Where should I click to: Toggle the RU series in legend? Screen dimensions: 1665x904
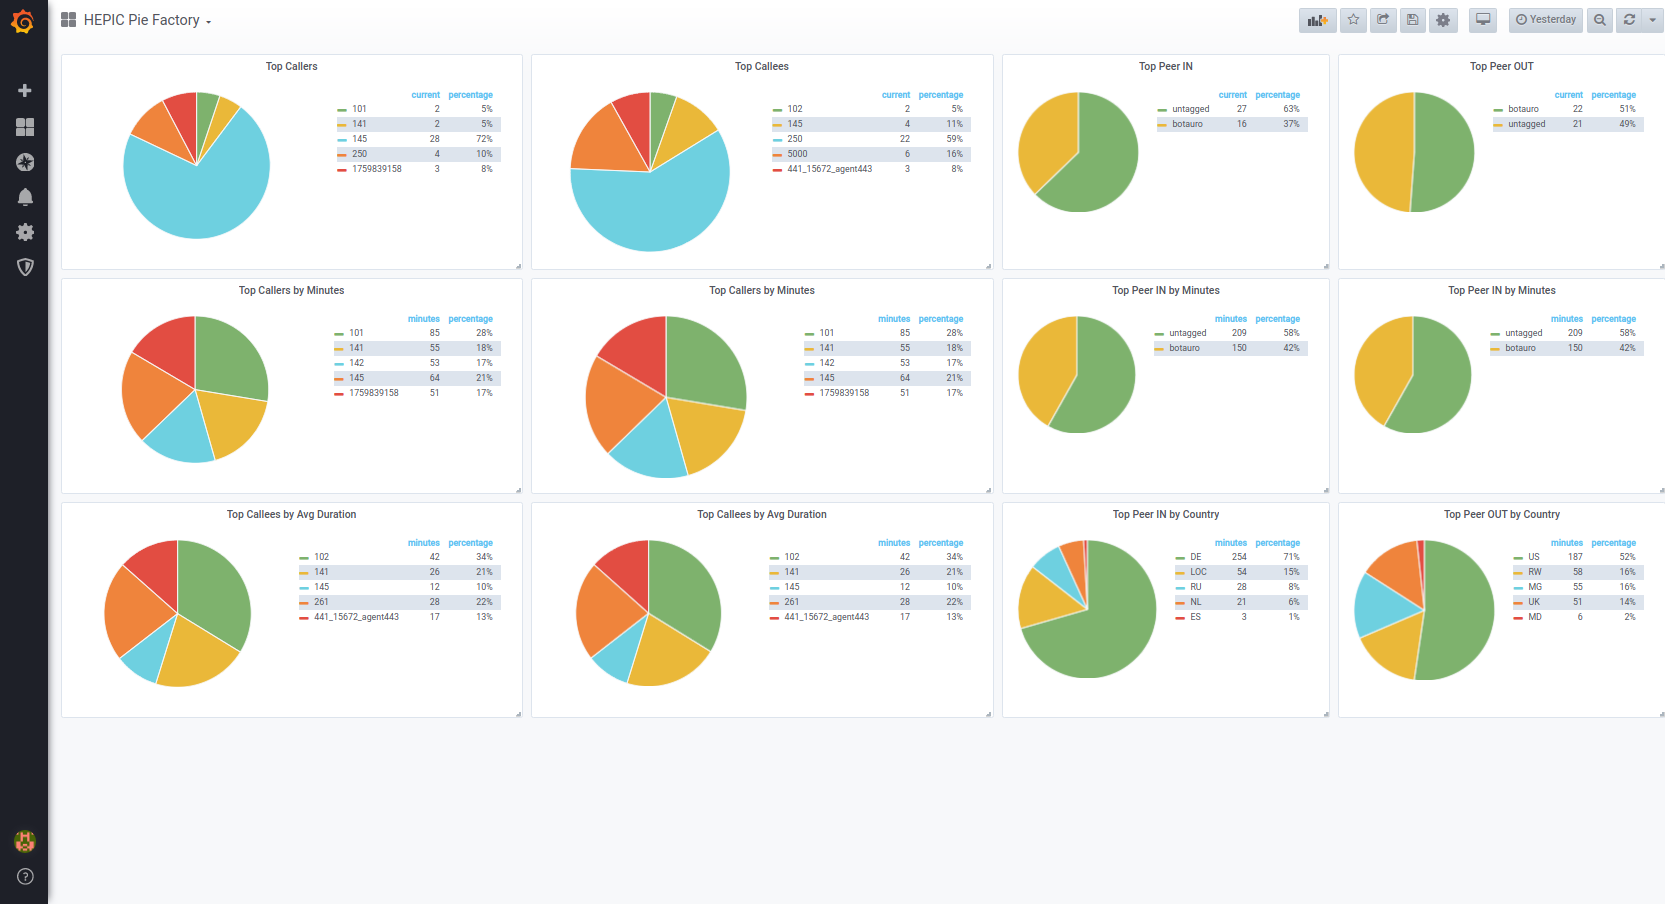[1196, 587]
